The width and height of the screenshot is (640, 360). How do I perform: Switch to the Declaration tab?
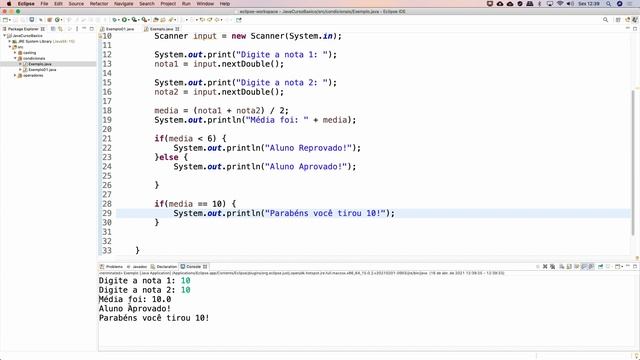click(x=164, y=267)
